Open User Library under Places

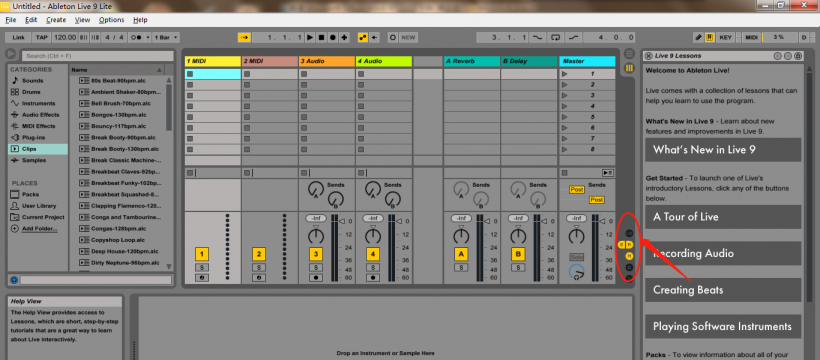(39, 206)
